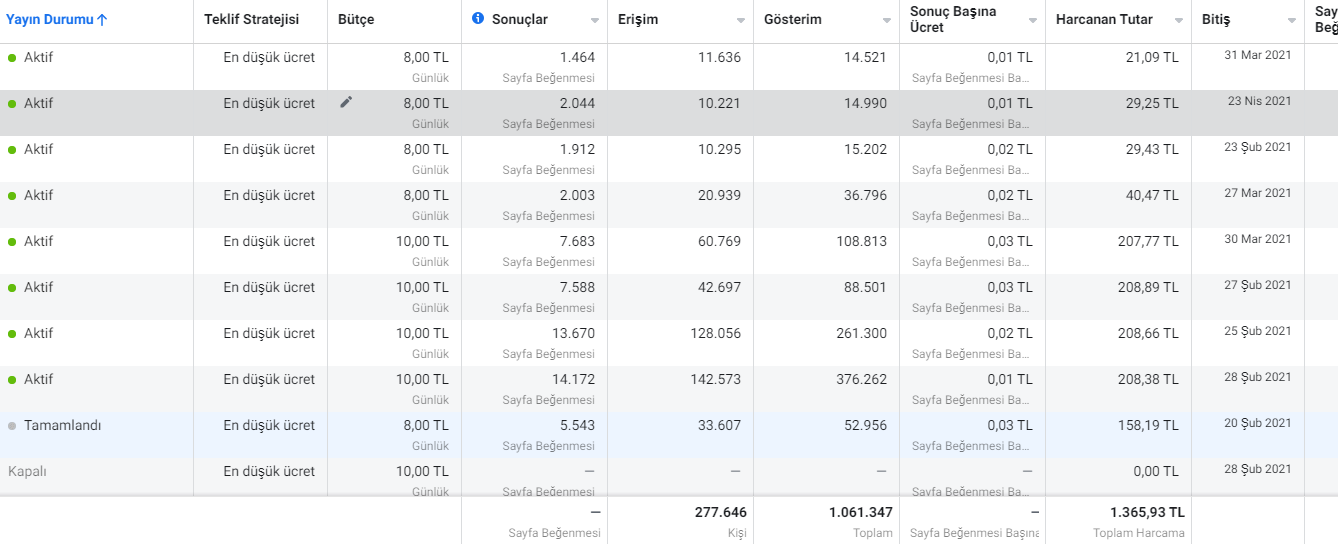Open the Erişim column dropdown arrow
The height and width of the screenshot is (544, 1338).
[741, 21]
